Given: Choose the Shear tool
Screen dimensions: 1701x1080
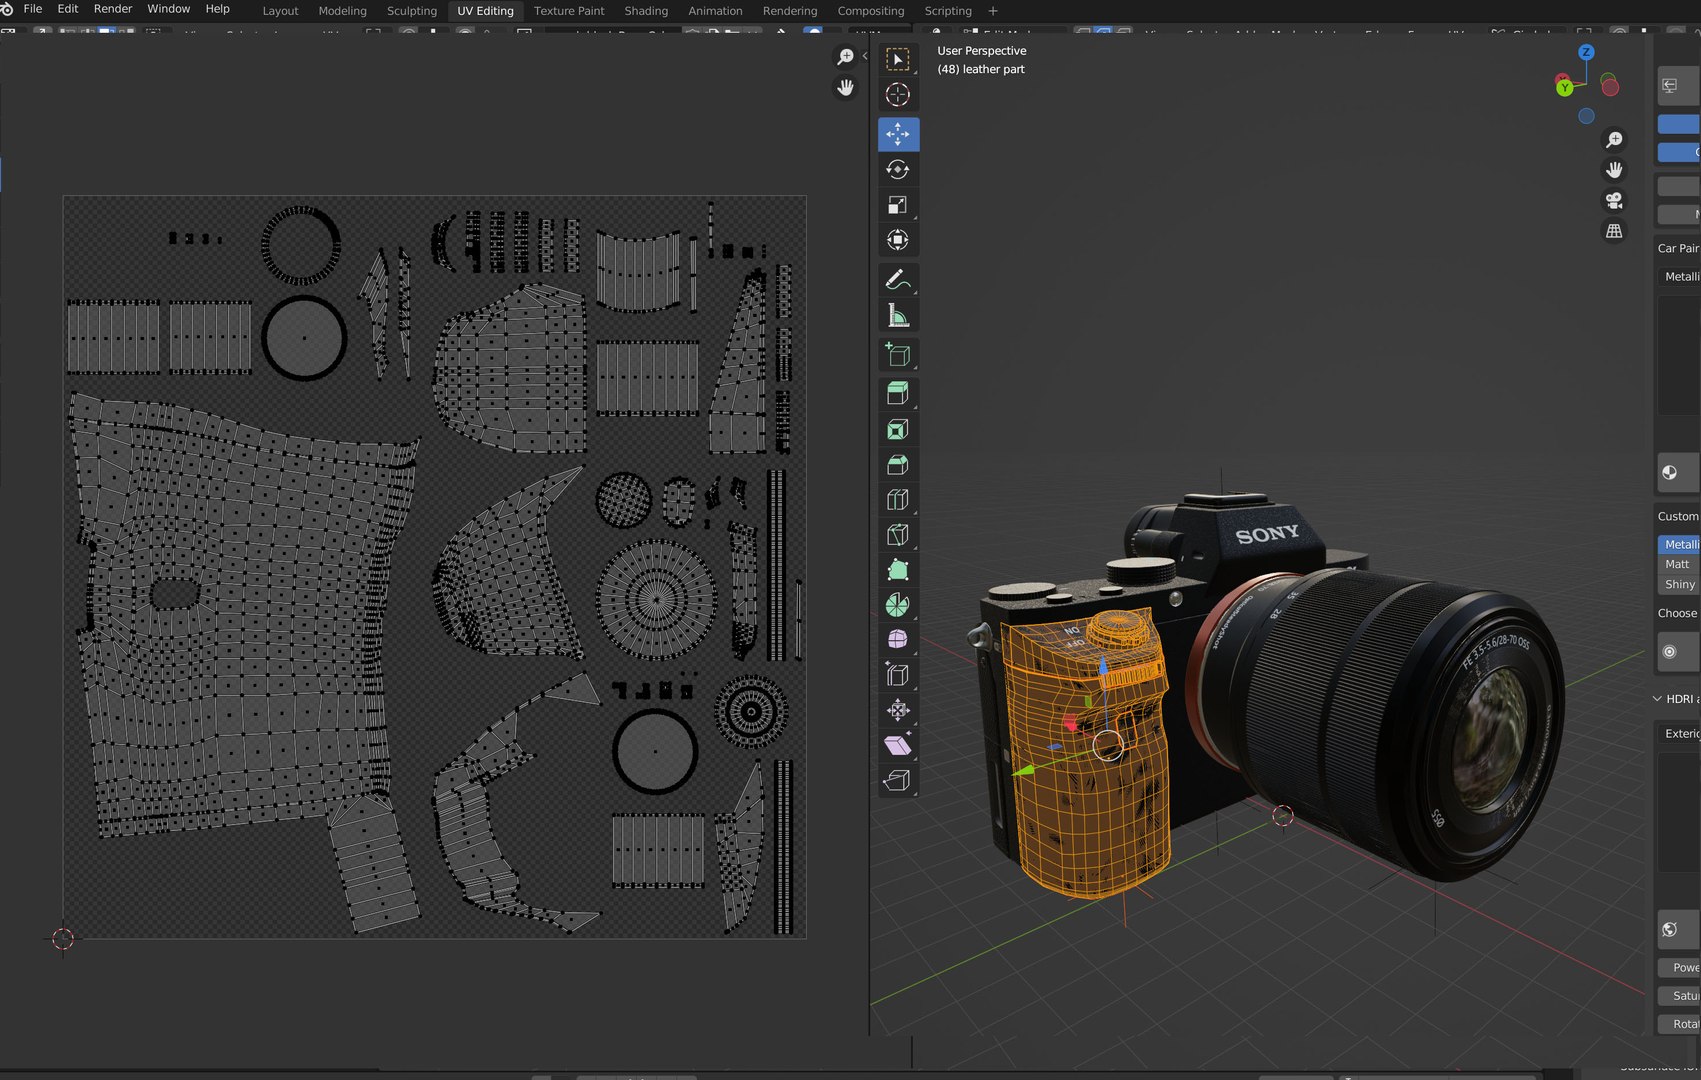Looking at the screenshot, I should [x=898, y=745].
